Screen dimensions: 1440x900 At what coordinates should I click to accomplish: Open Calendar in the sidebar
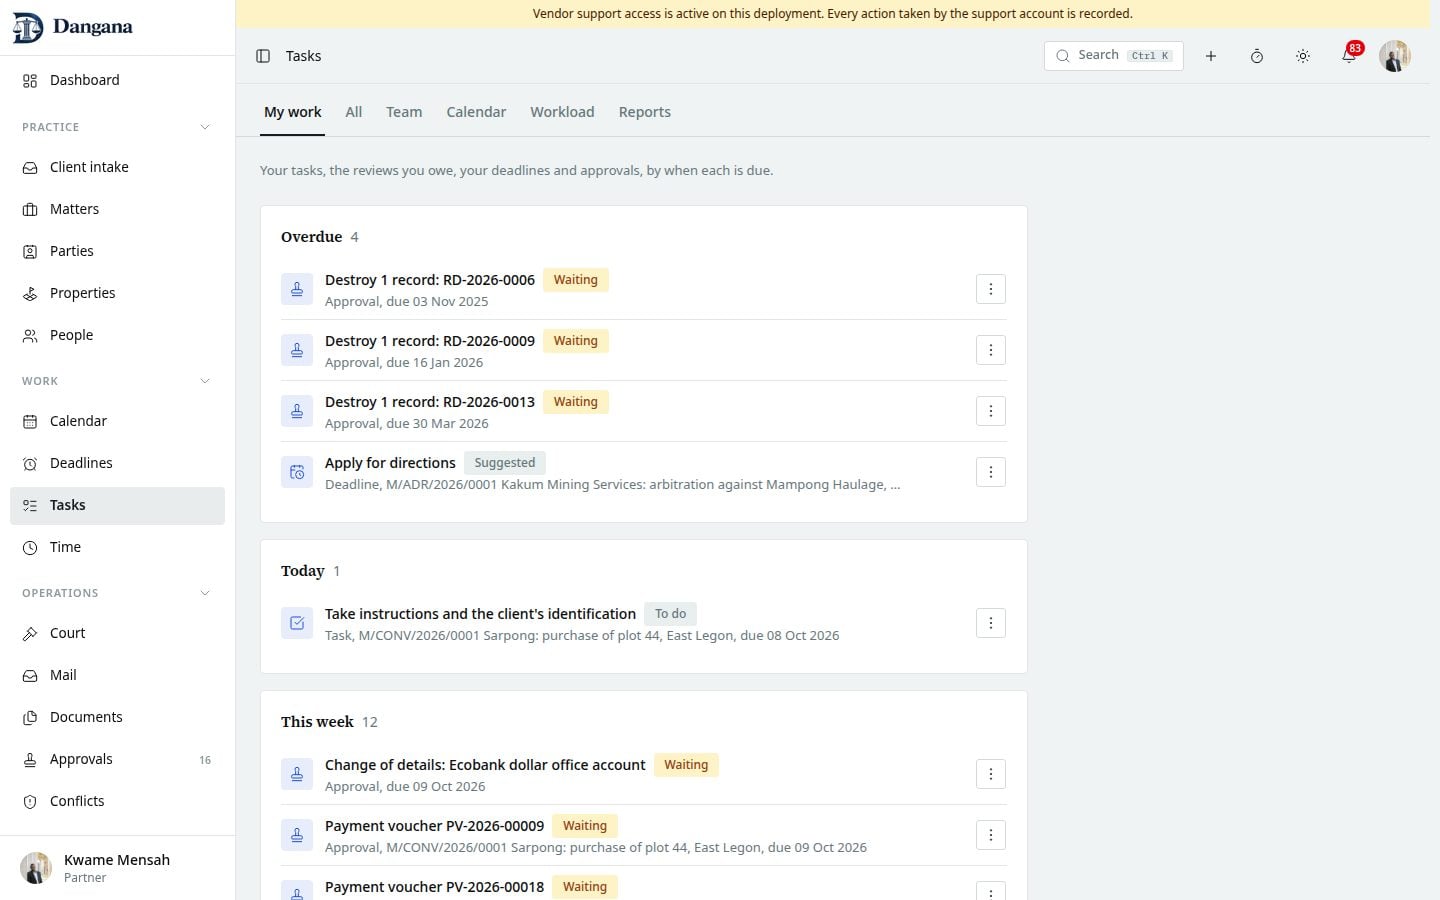[117, 421]
